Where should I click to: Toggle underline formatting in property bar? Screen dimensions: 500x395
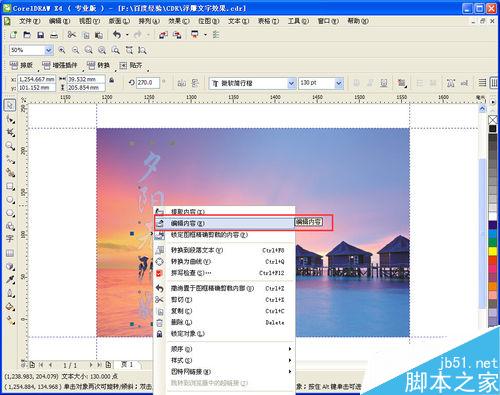tap(384, 83)
